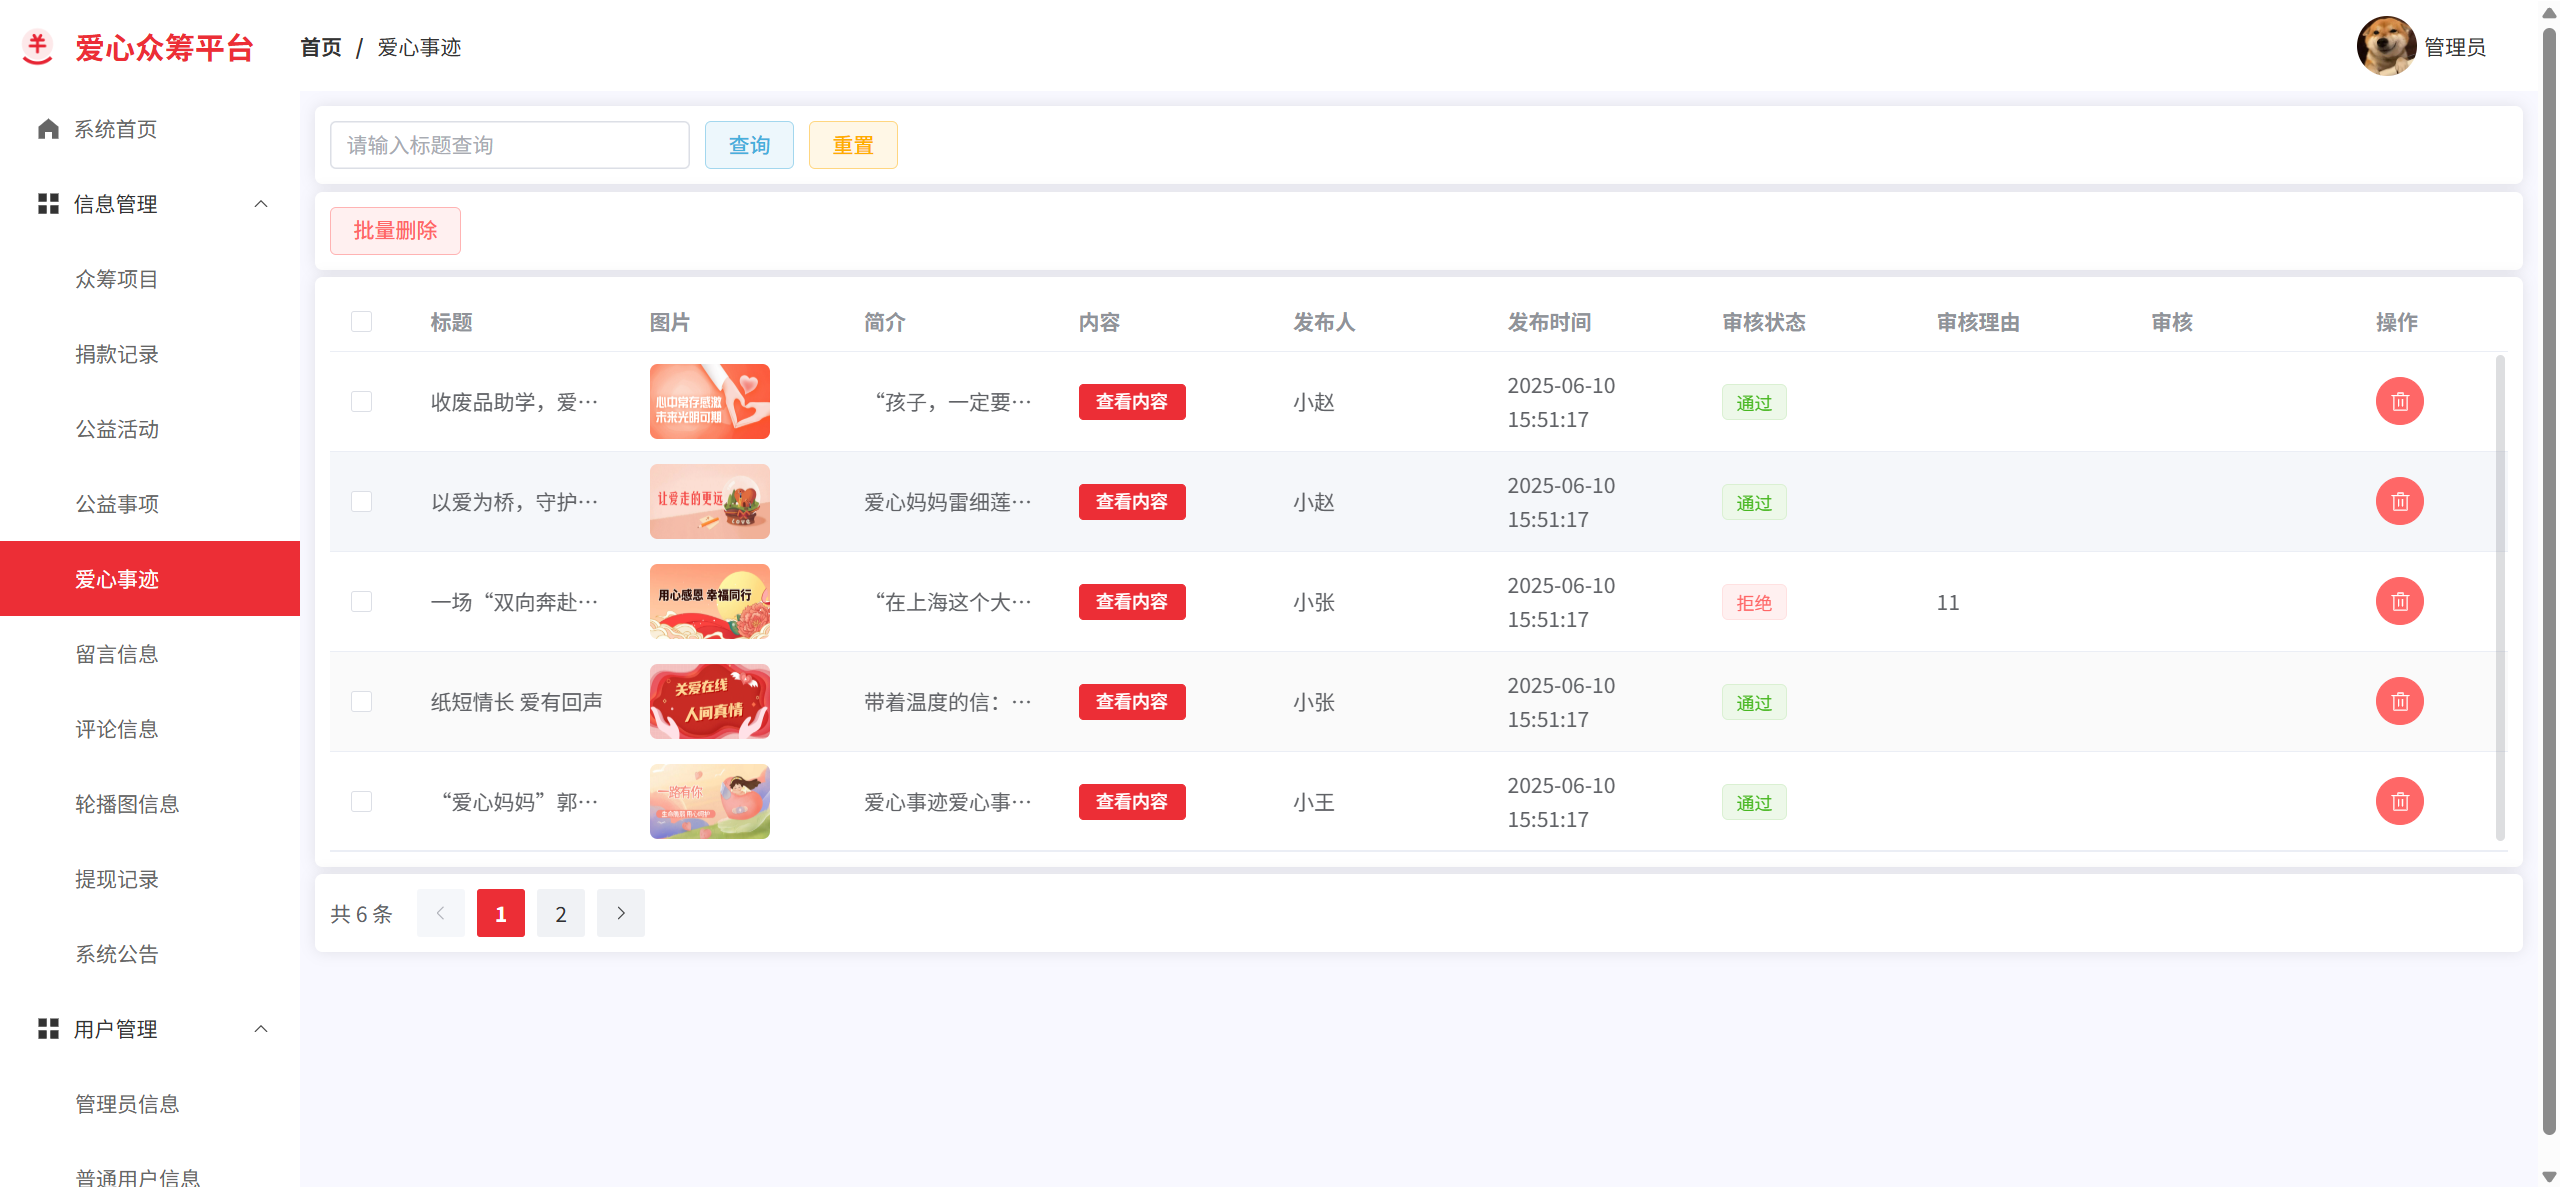Screen dimensions: 2560x1187
Task: Click the title search input field
Action: [509, 145]
